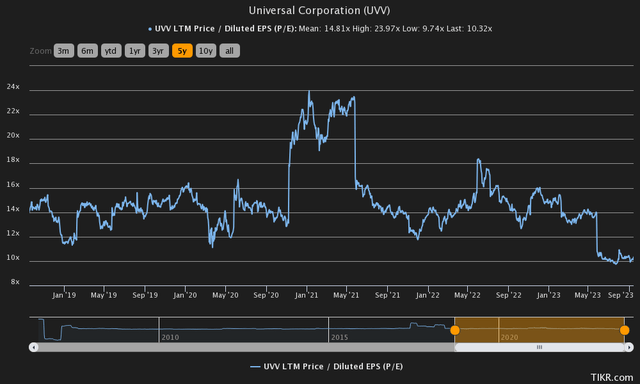This screenshot has height=384, width=640.
Task: Choose the 3yr zoom range
Action: tap(158, 51)
